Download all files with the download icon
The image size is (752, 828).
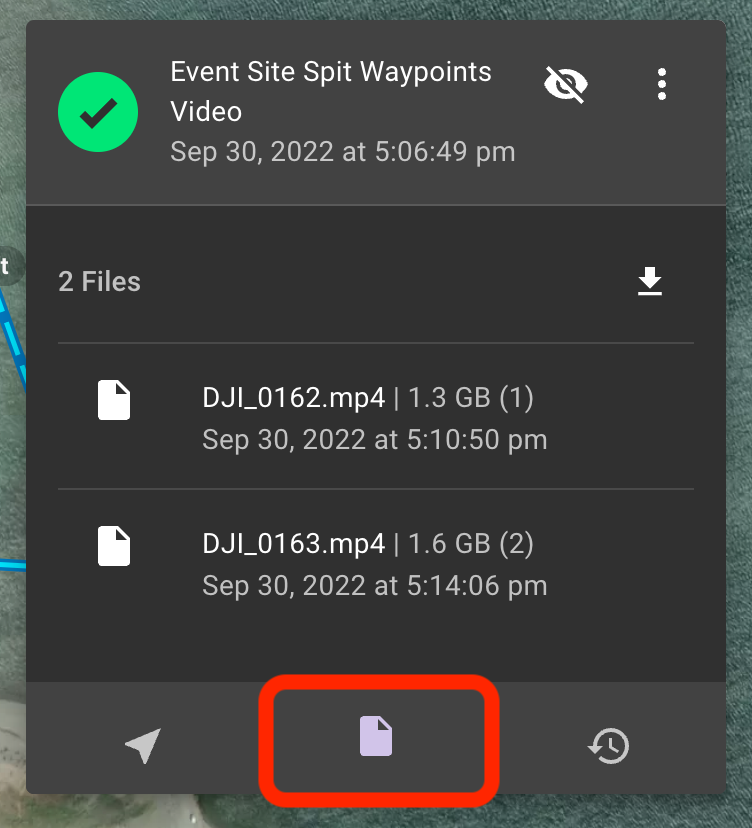(650, 281)
